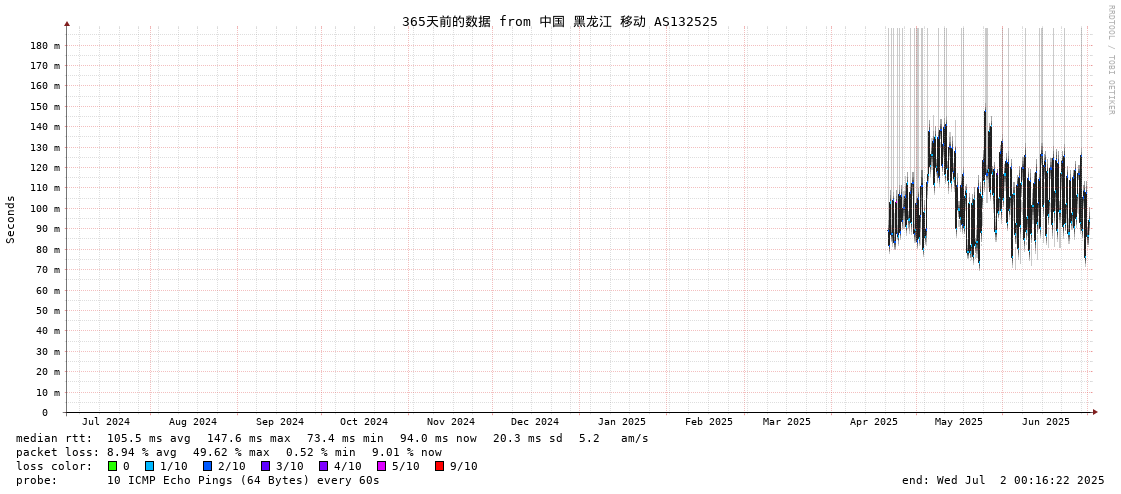Click the 'Jun 2025' x-axis label
Screen dimensions: 1121x494
[1046, 422]
